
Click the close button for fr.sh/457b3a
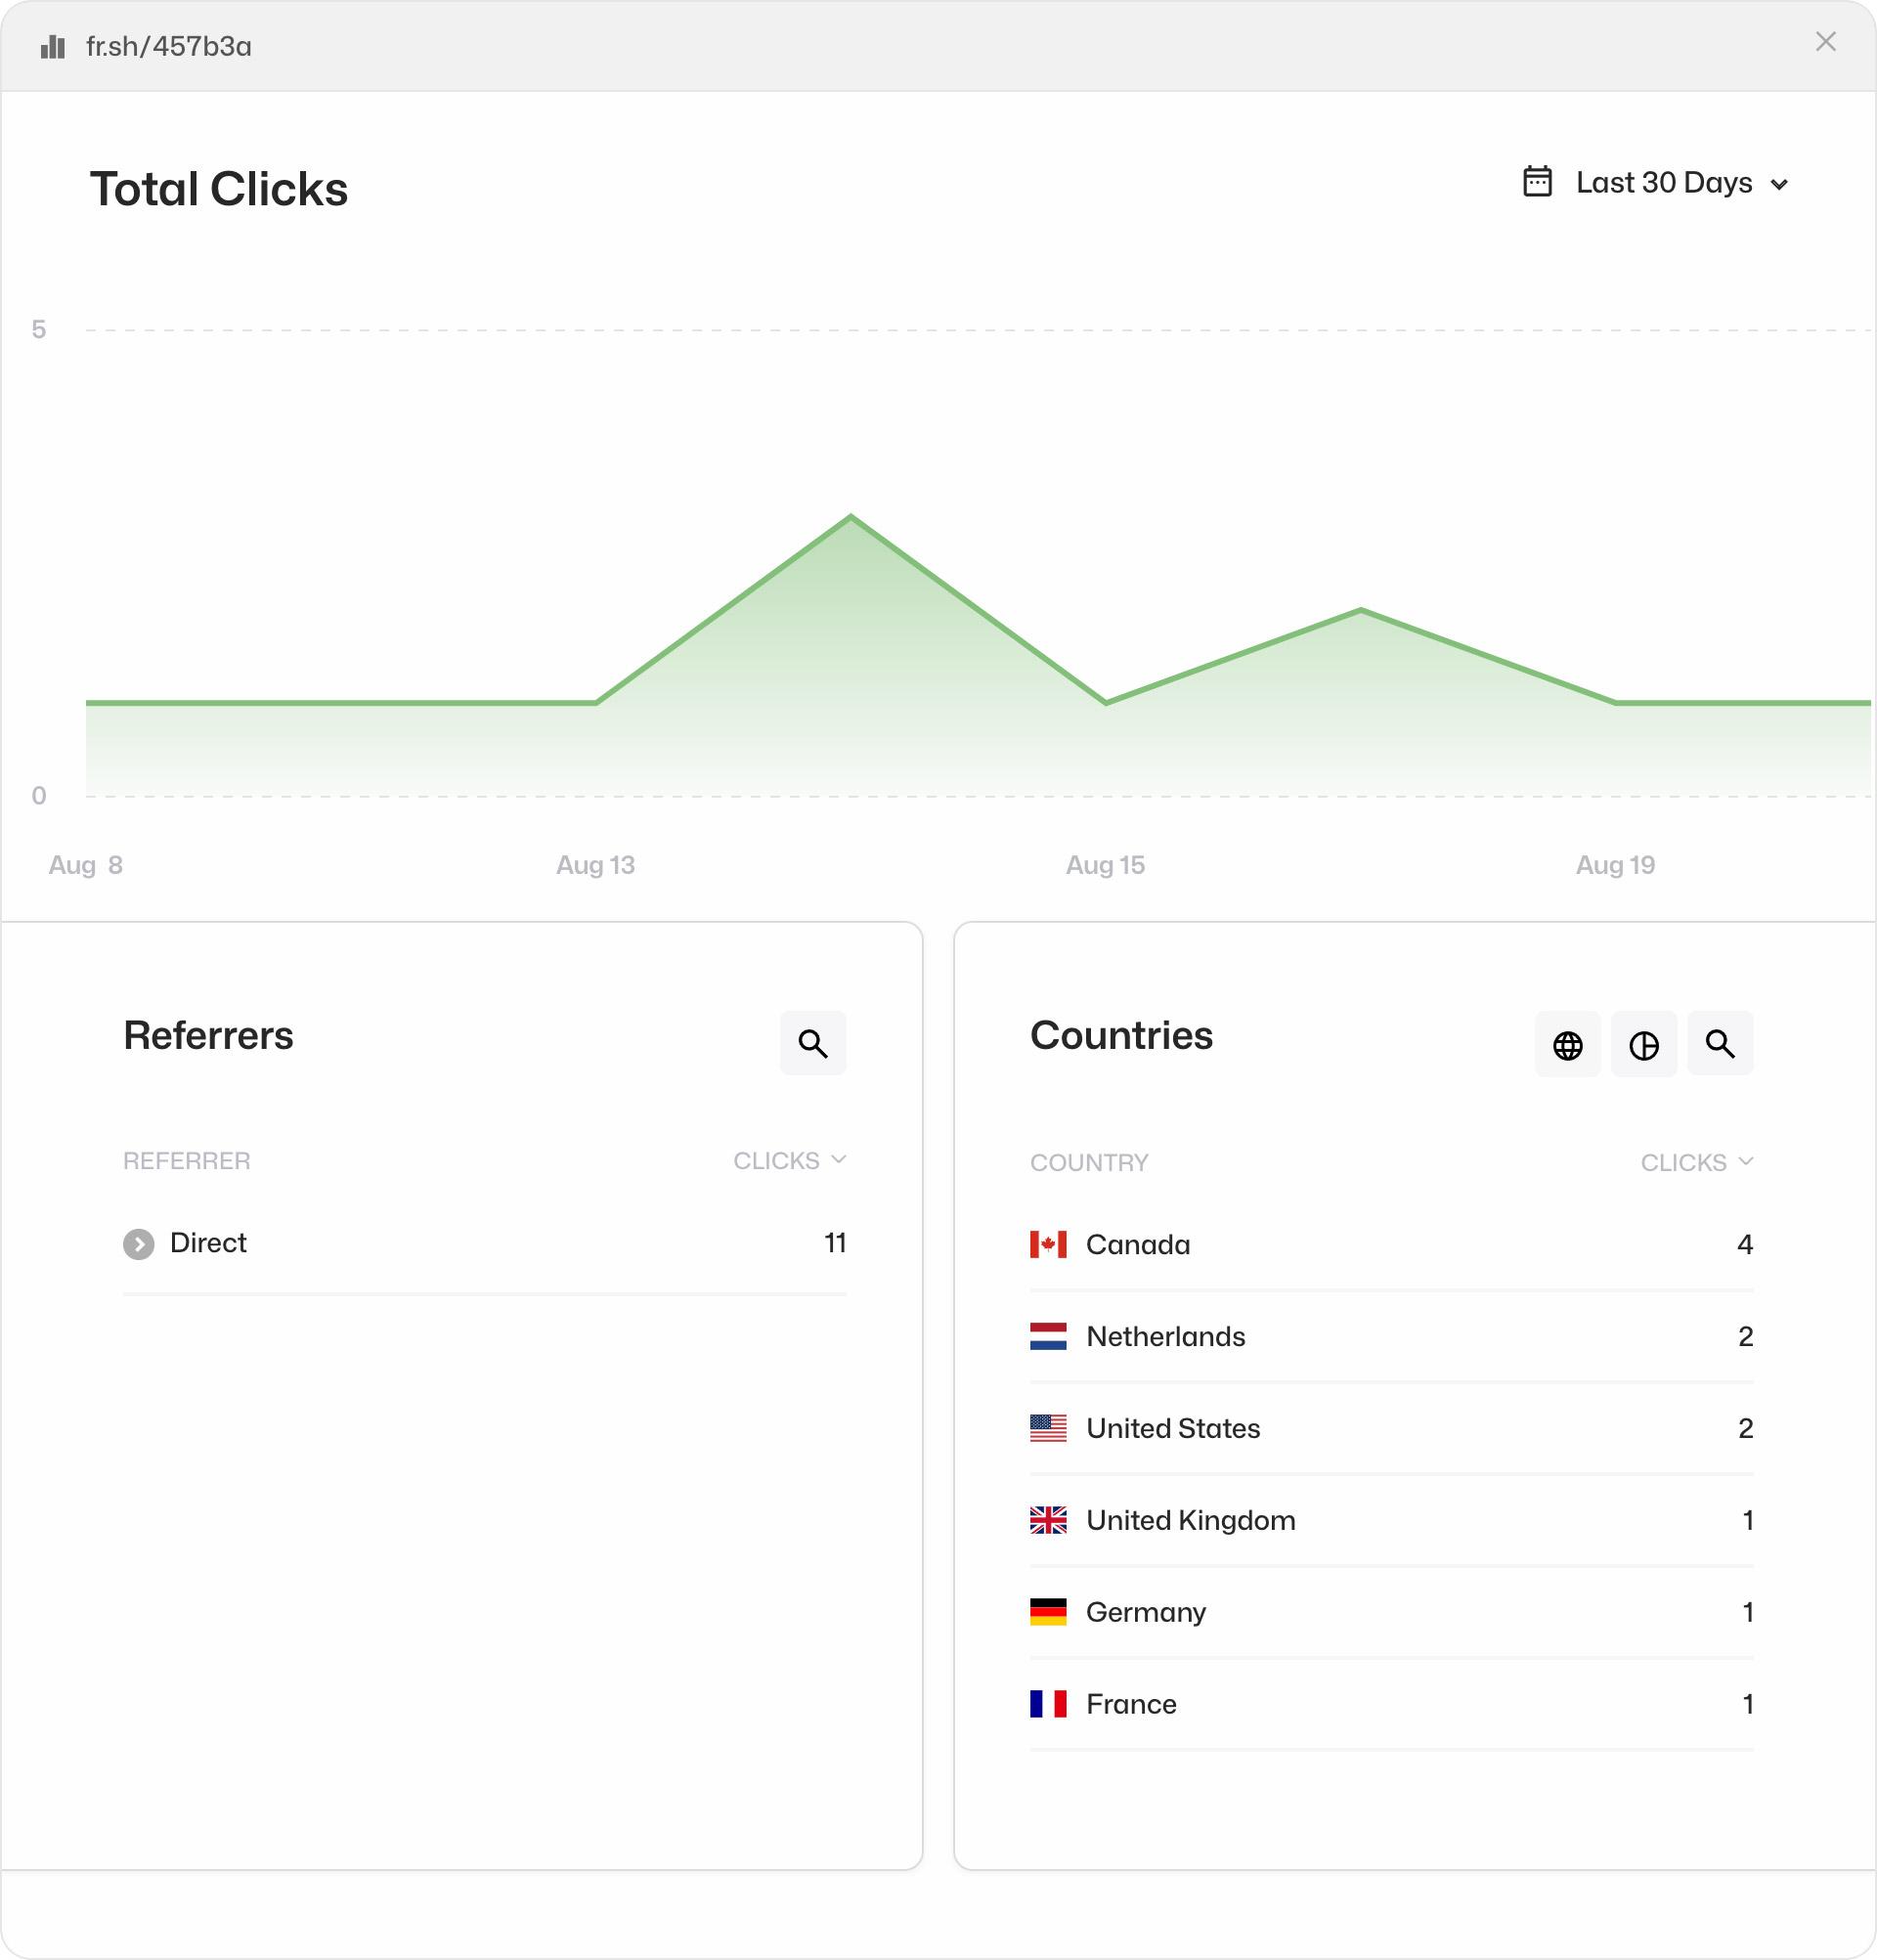pos(1826,40)
